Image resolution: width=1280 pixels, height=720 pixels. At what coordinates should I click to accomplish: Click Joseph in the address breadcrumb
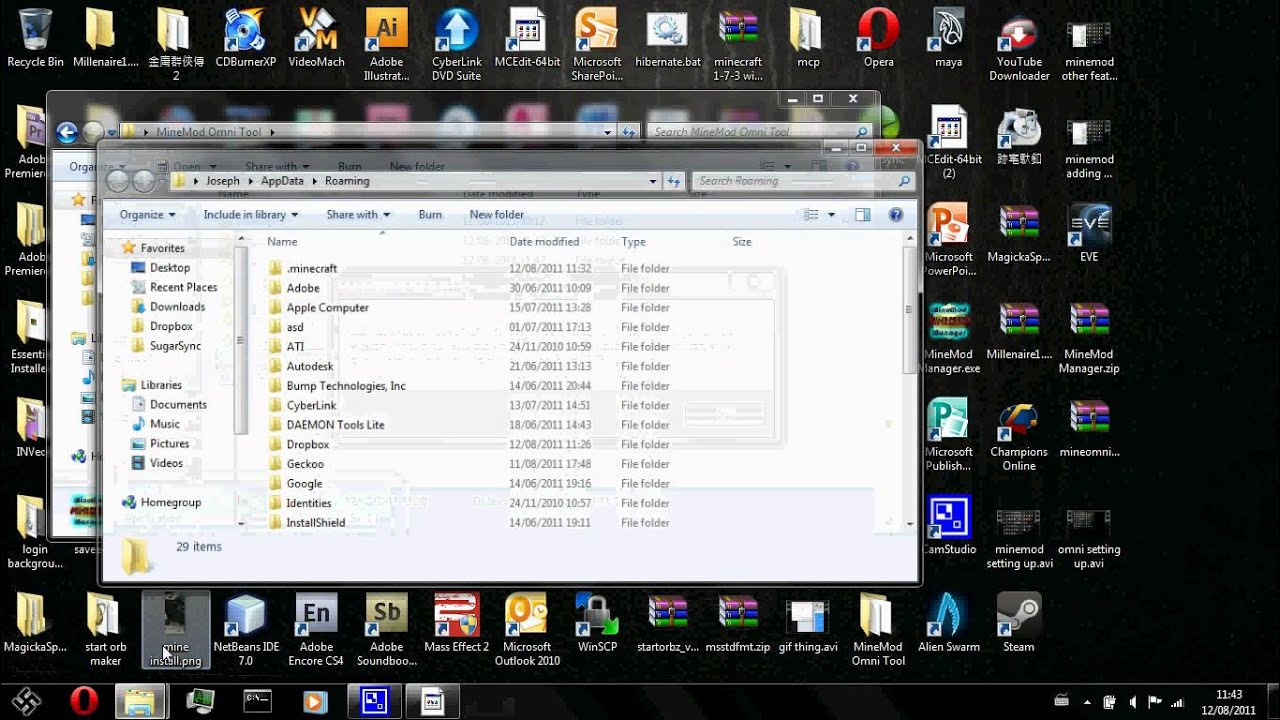(x=223, y=181)
